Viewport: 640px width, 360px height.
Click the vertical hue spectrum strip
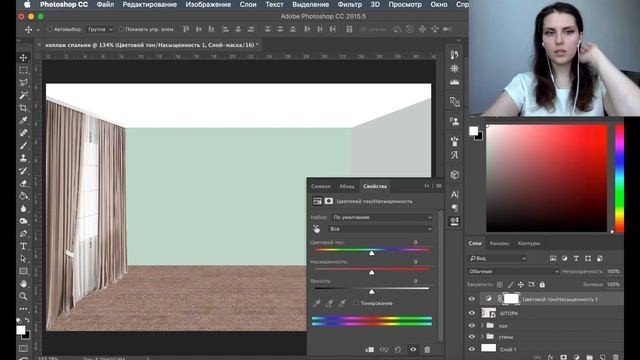tap(620, 178)
